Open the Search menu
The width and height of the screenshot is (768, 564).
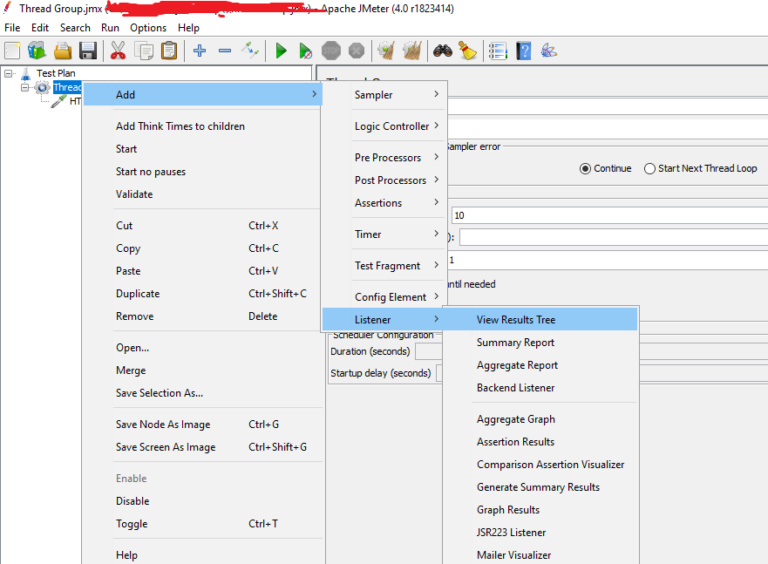[x=75, y=27]
